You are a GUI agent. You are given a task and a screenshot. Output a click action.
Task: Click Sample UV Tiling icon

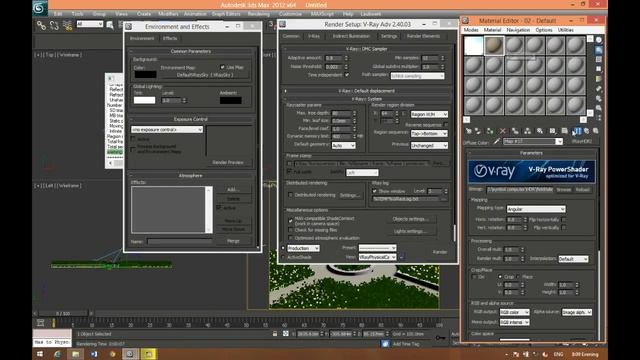pyautogui.click(x=599, y=69)
